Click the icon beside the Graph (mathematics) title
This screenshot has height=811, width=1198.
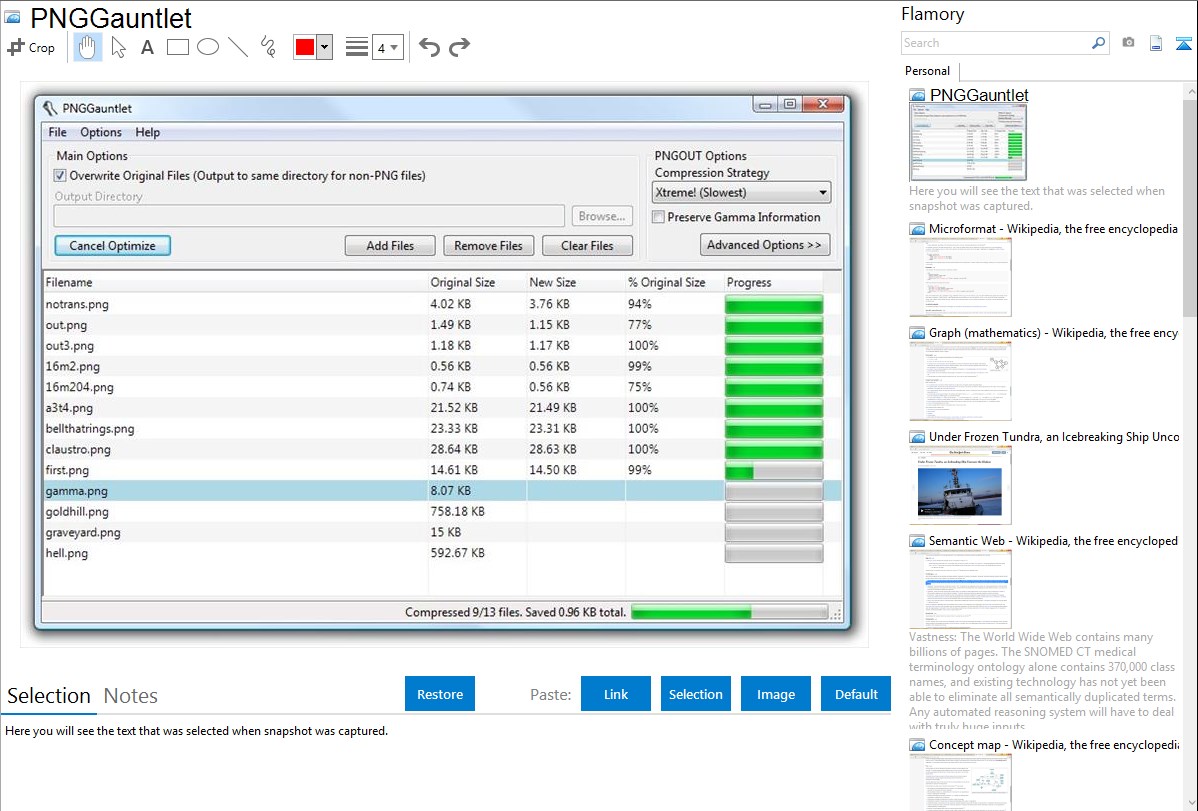pos(917,333)
